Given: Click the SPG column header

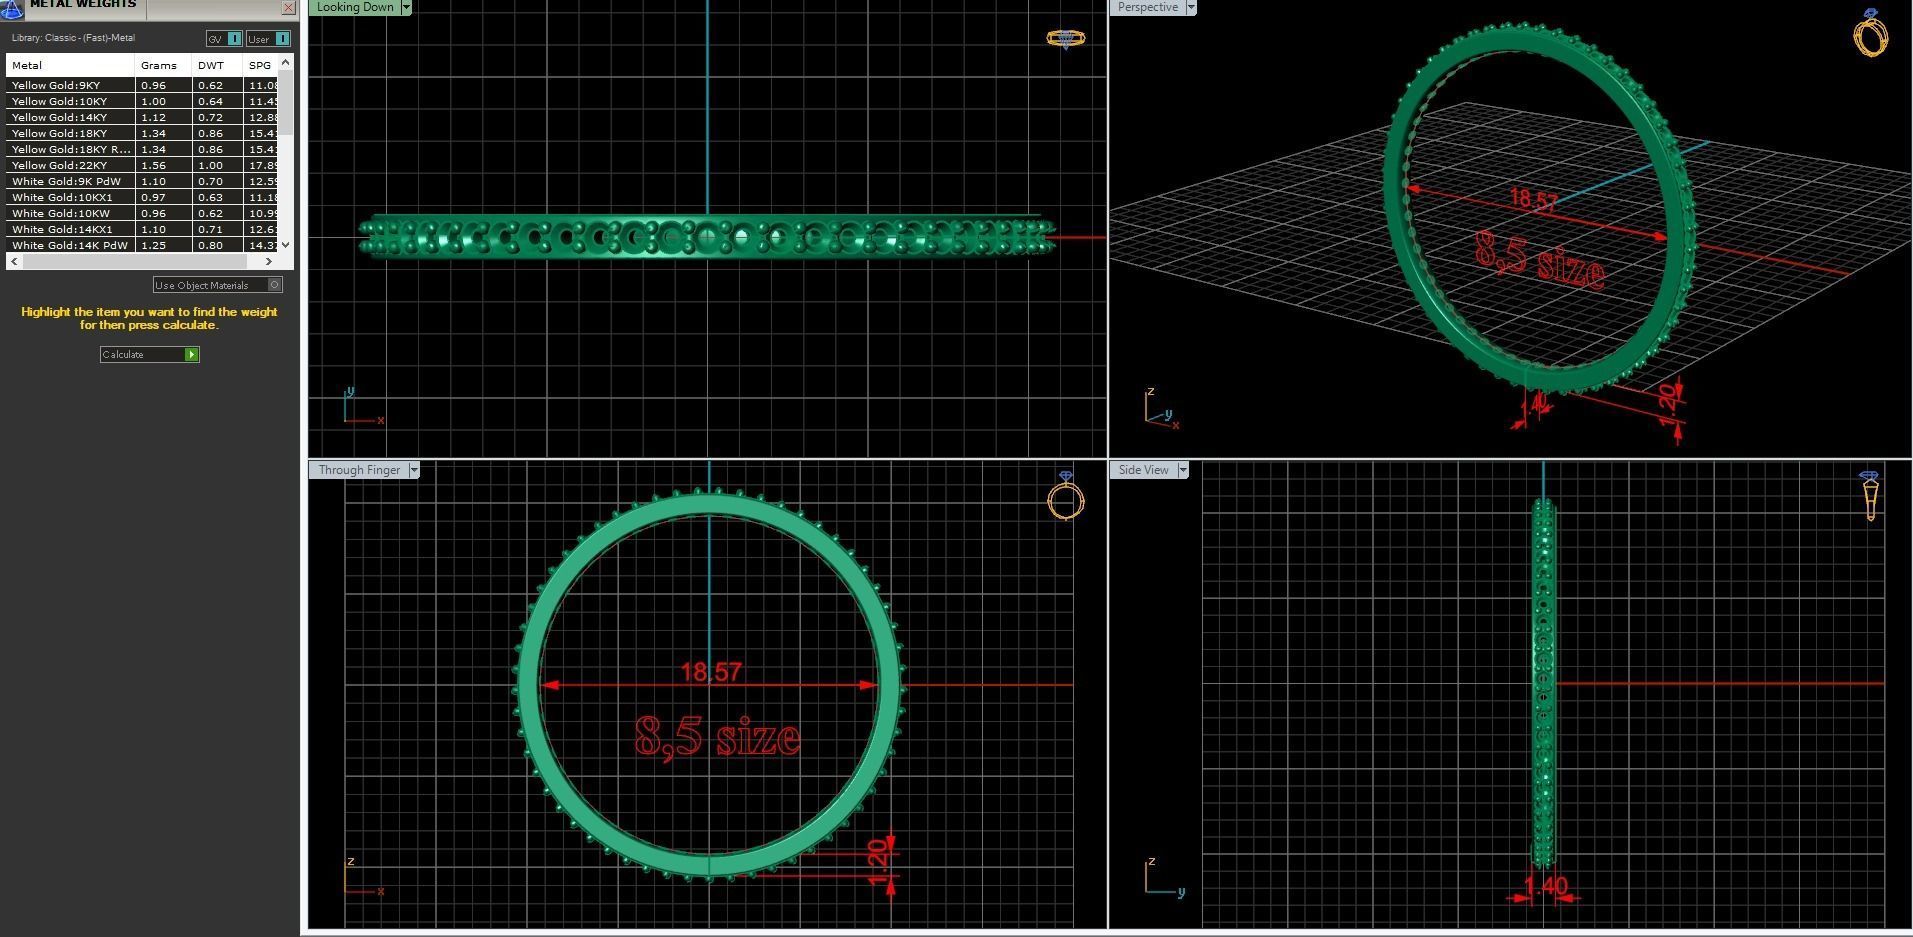Looking at the screenshot, I should pyautogui.click(x=261, y=65).
